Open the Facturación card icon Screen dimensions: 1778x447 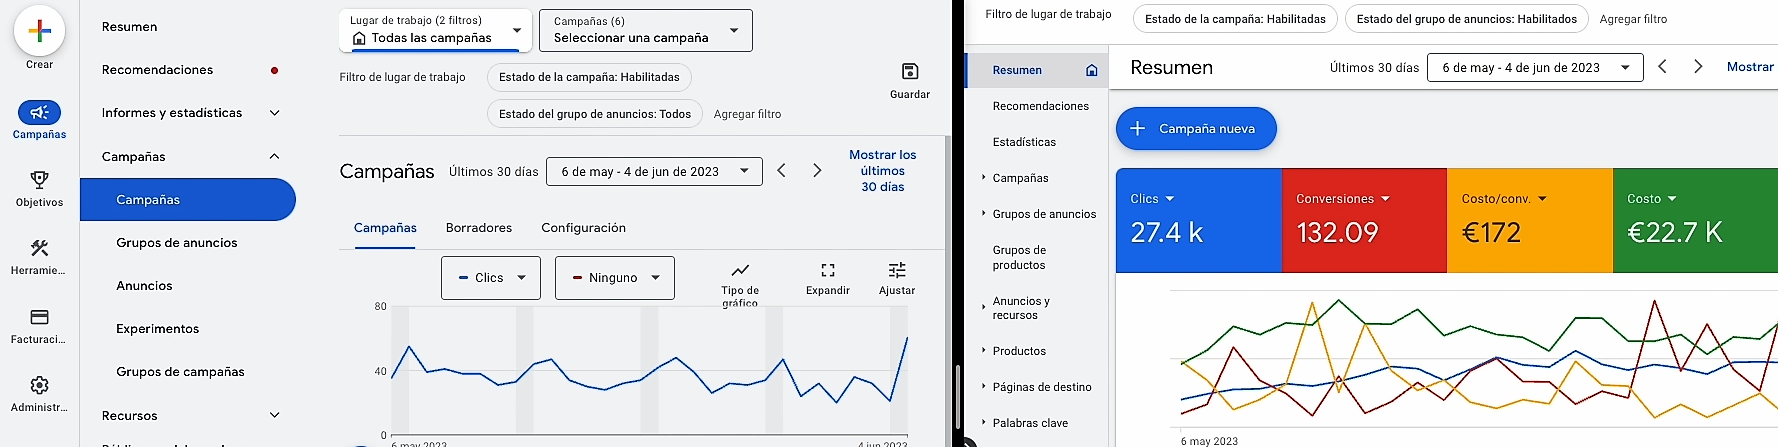point(40,317)
